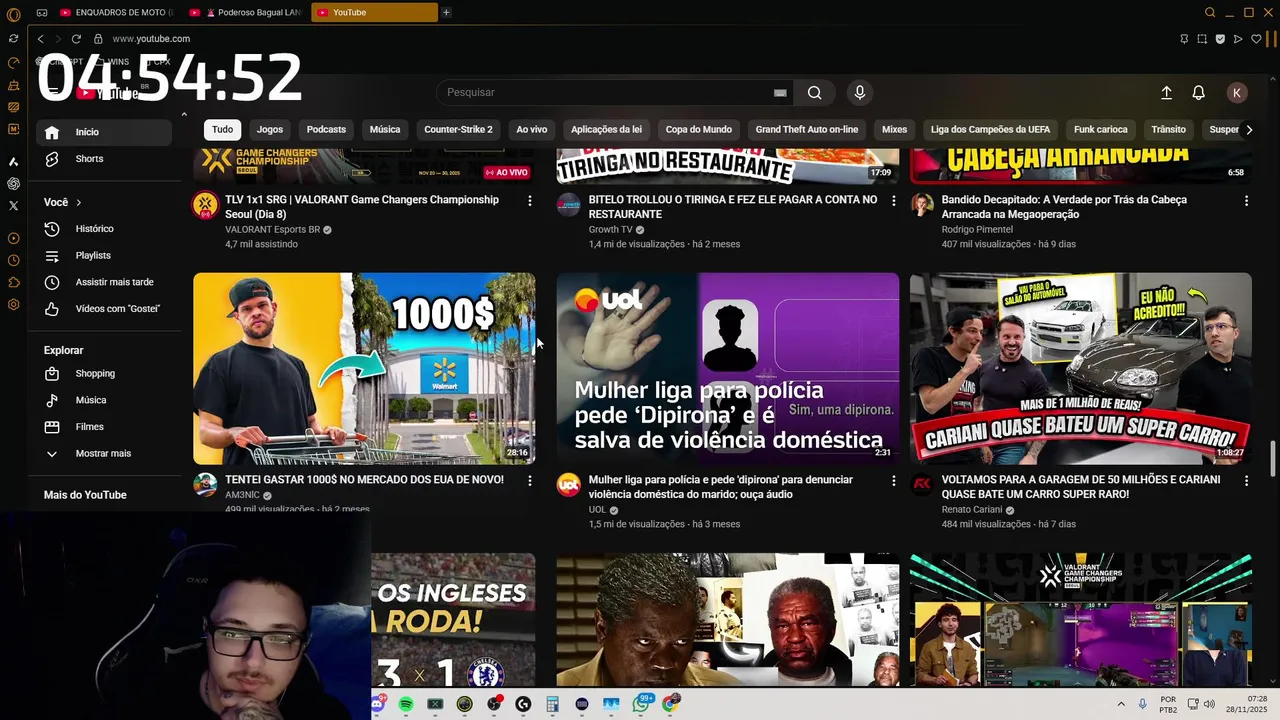Open the 1000$ Walmart video thumbnail
This screenshot has width=1280, height=720.
coord(364,369)
